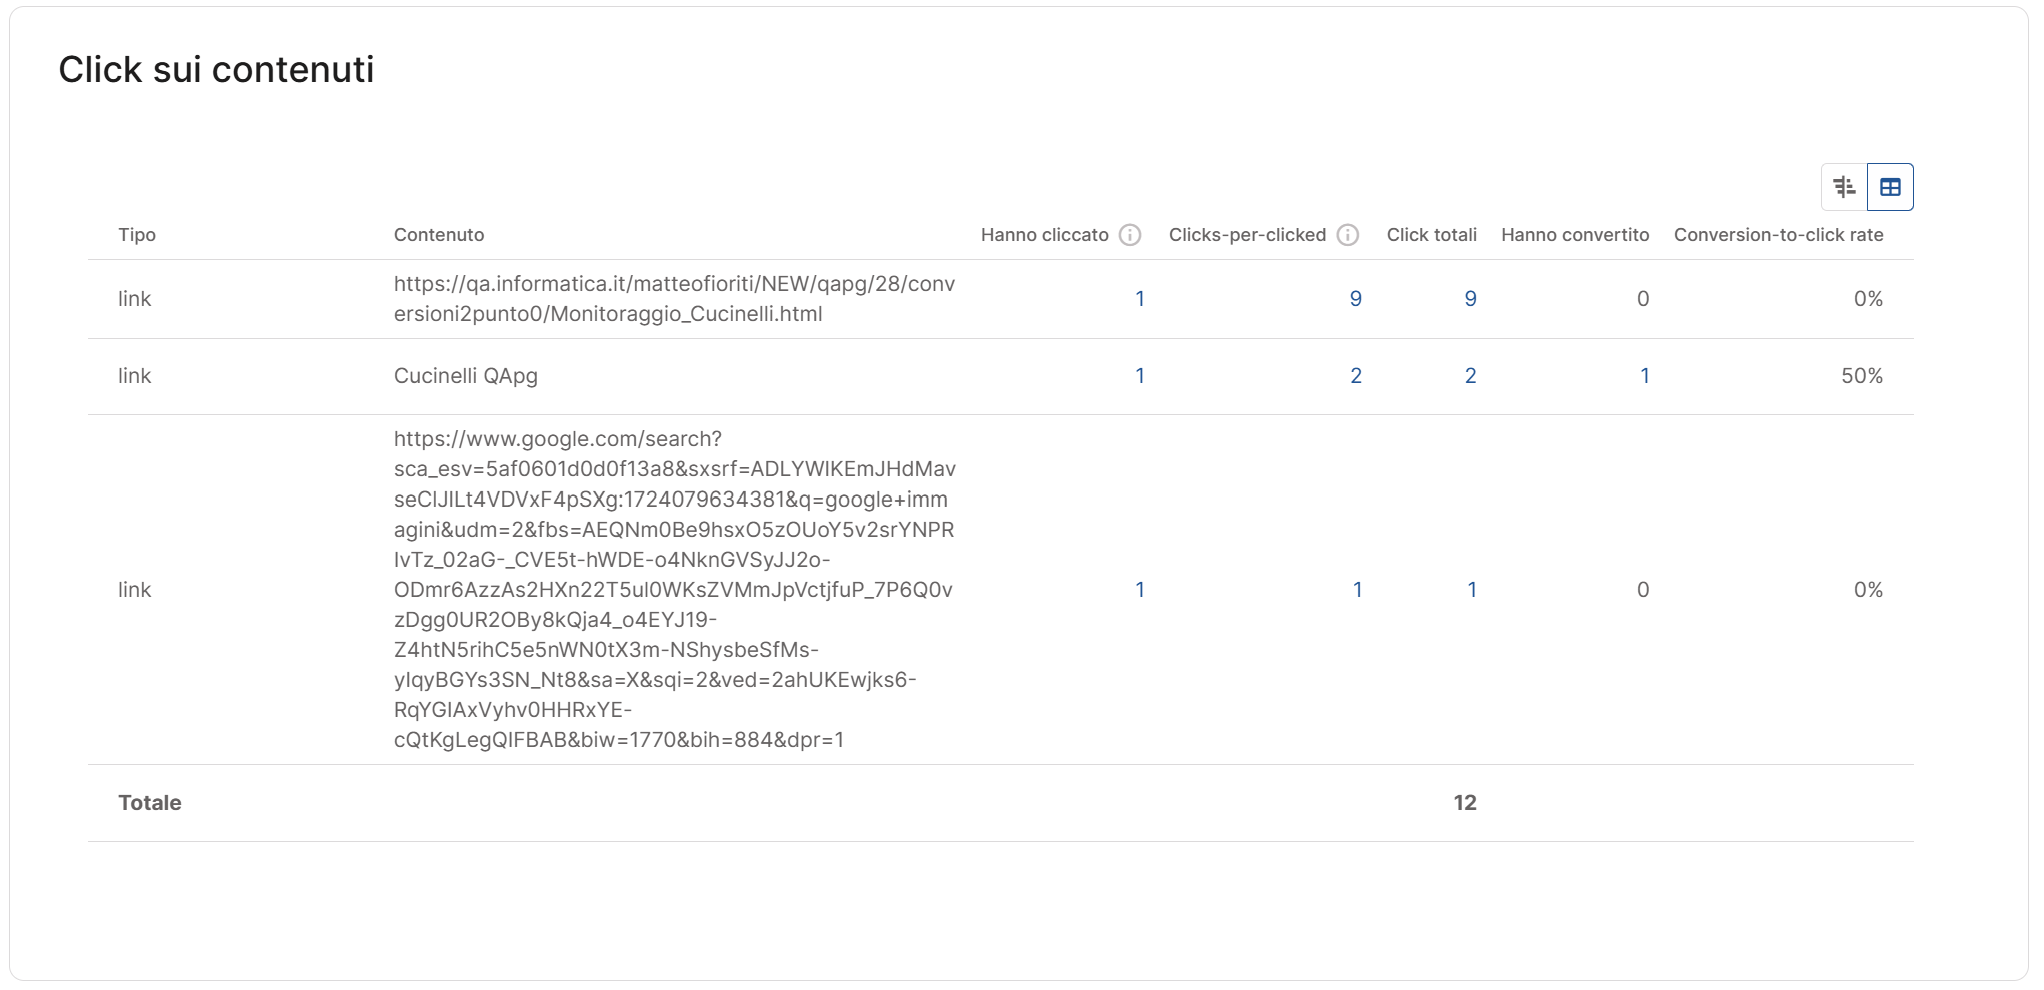Select the Cucinelli QApg content text

click(466, 376)
